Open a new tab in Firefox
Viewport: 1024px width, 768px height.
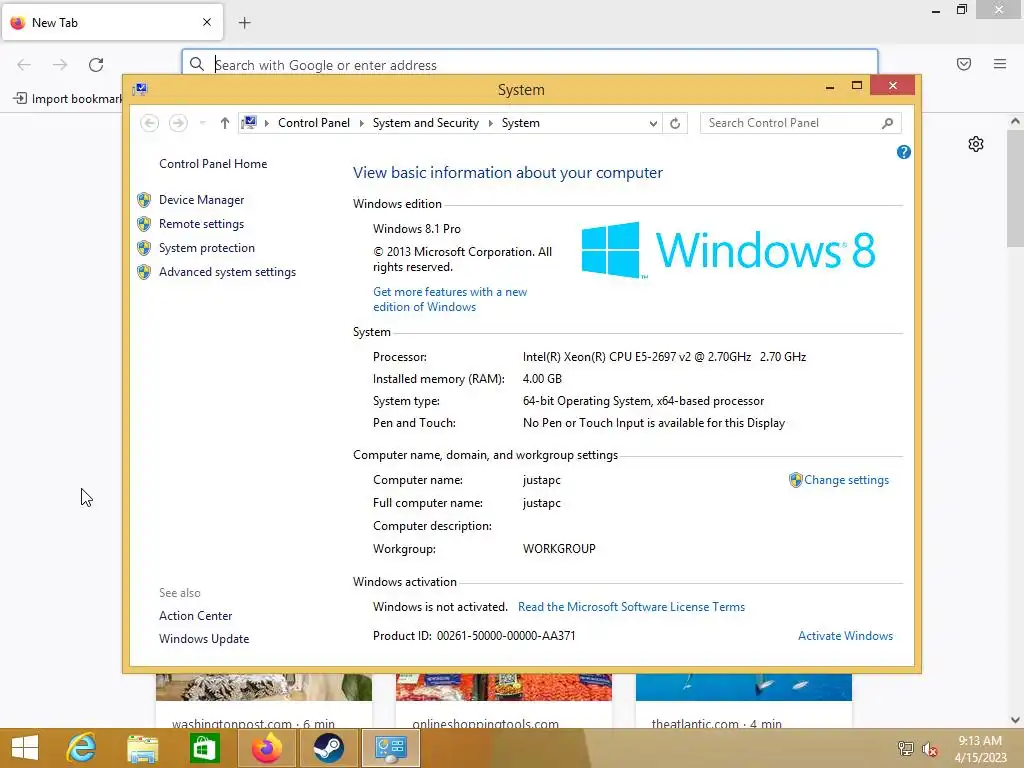[x=244, y=23]
